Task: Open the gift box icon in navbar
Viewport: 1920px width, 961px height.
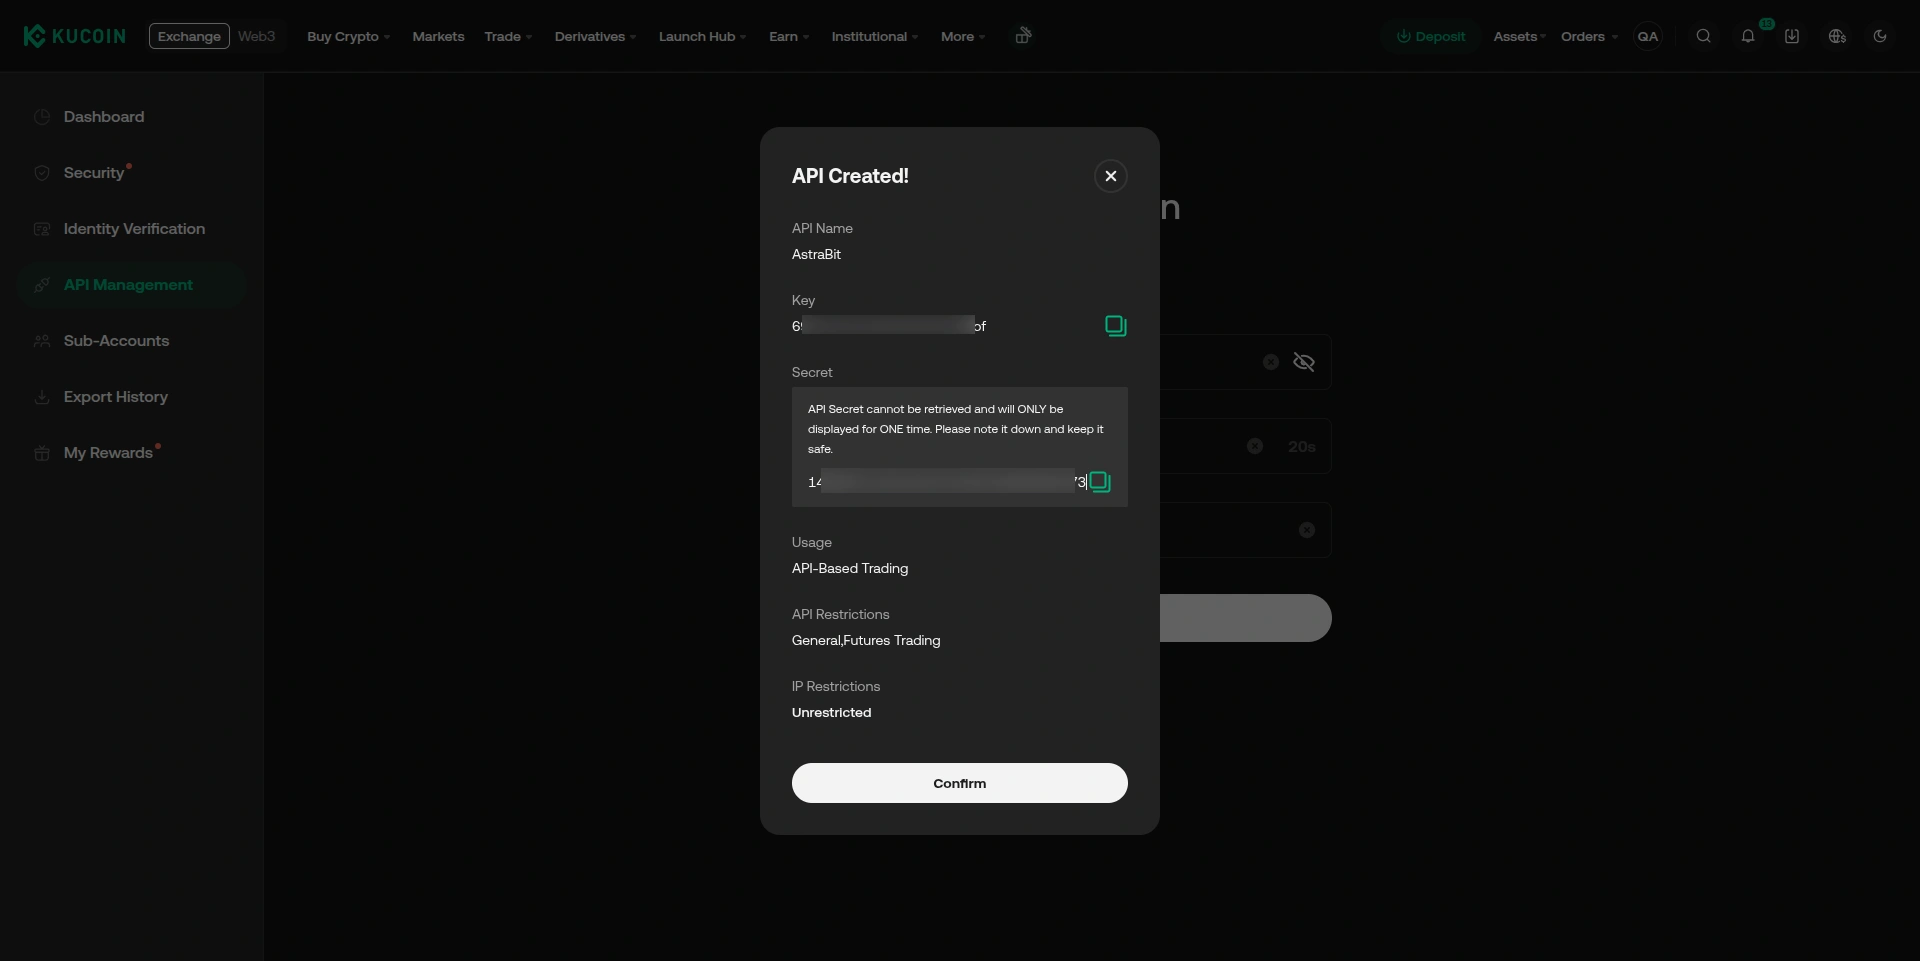Action: (1023, 36)
